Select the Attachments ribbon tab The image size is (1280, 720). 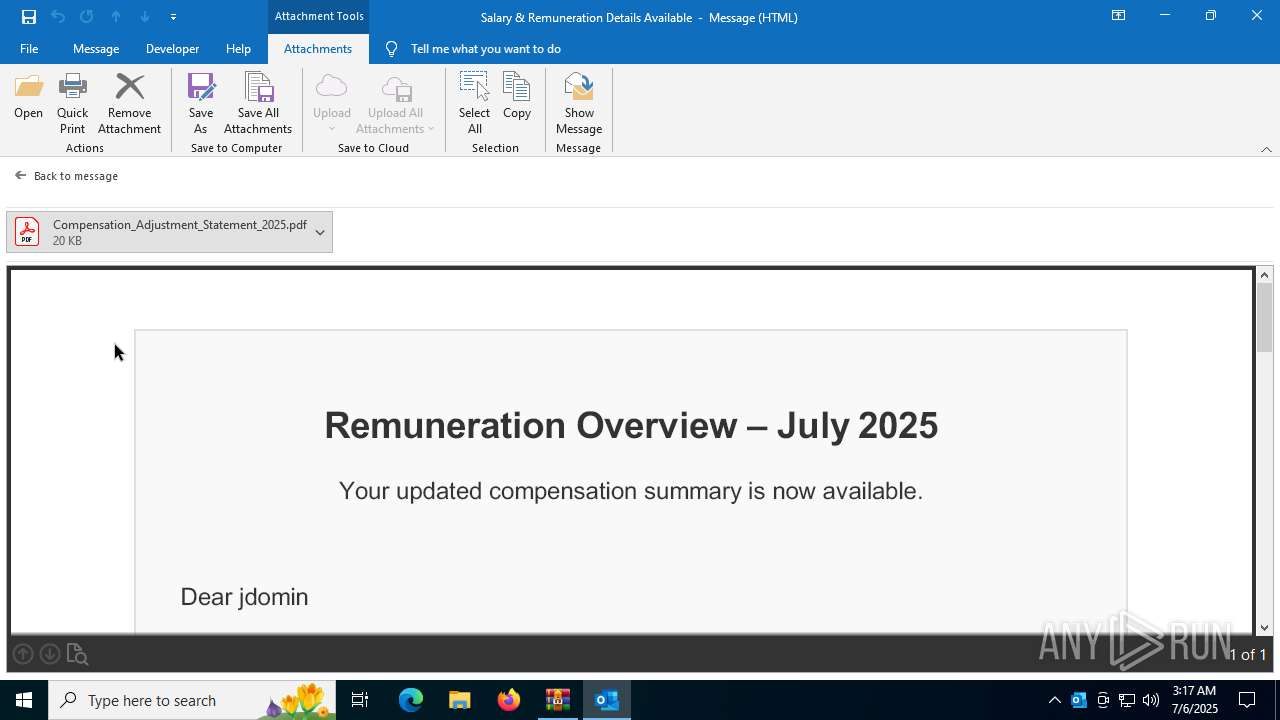click(x=318, y=49)
